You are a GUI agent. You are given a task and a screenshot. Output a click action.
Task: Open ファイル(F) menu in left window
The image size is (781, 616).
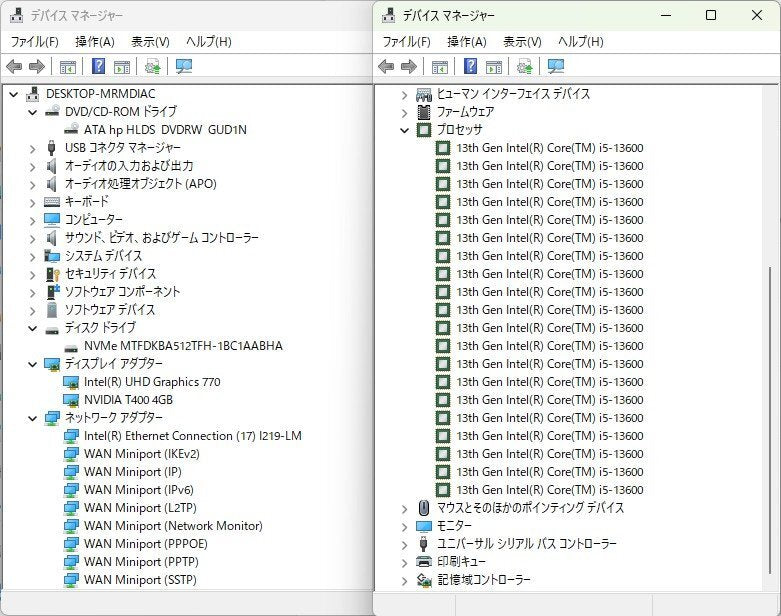pos(34,41)
